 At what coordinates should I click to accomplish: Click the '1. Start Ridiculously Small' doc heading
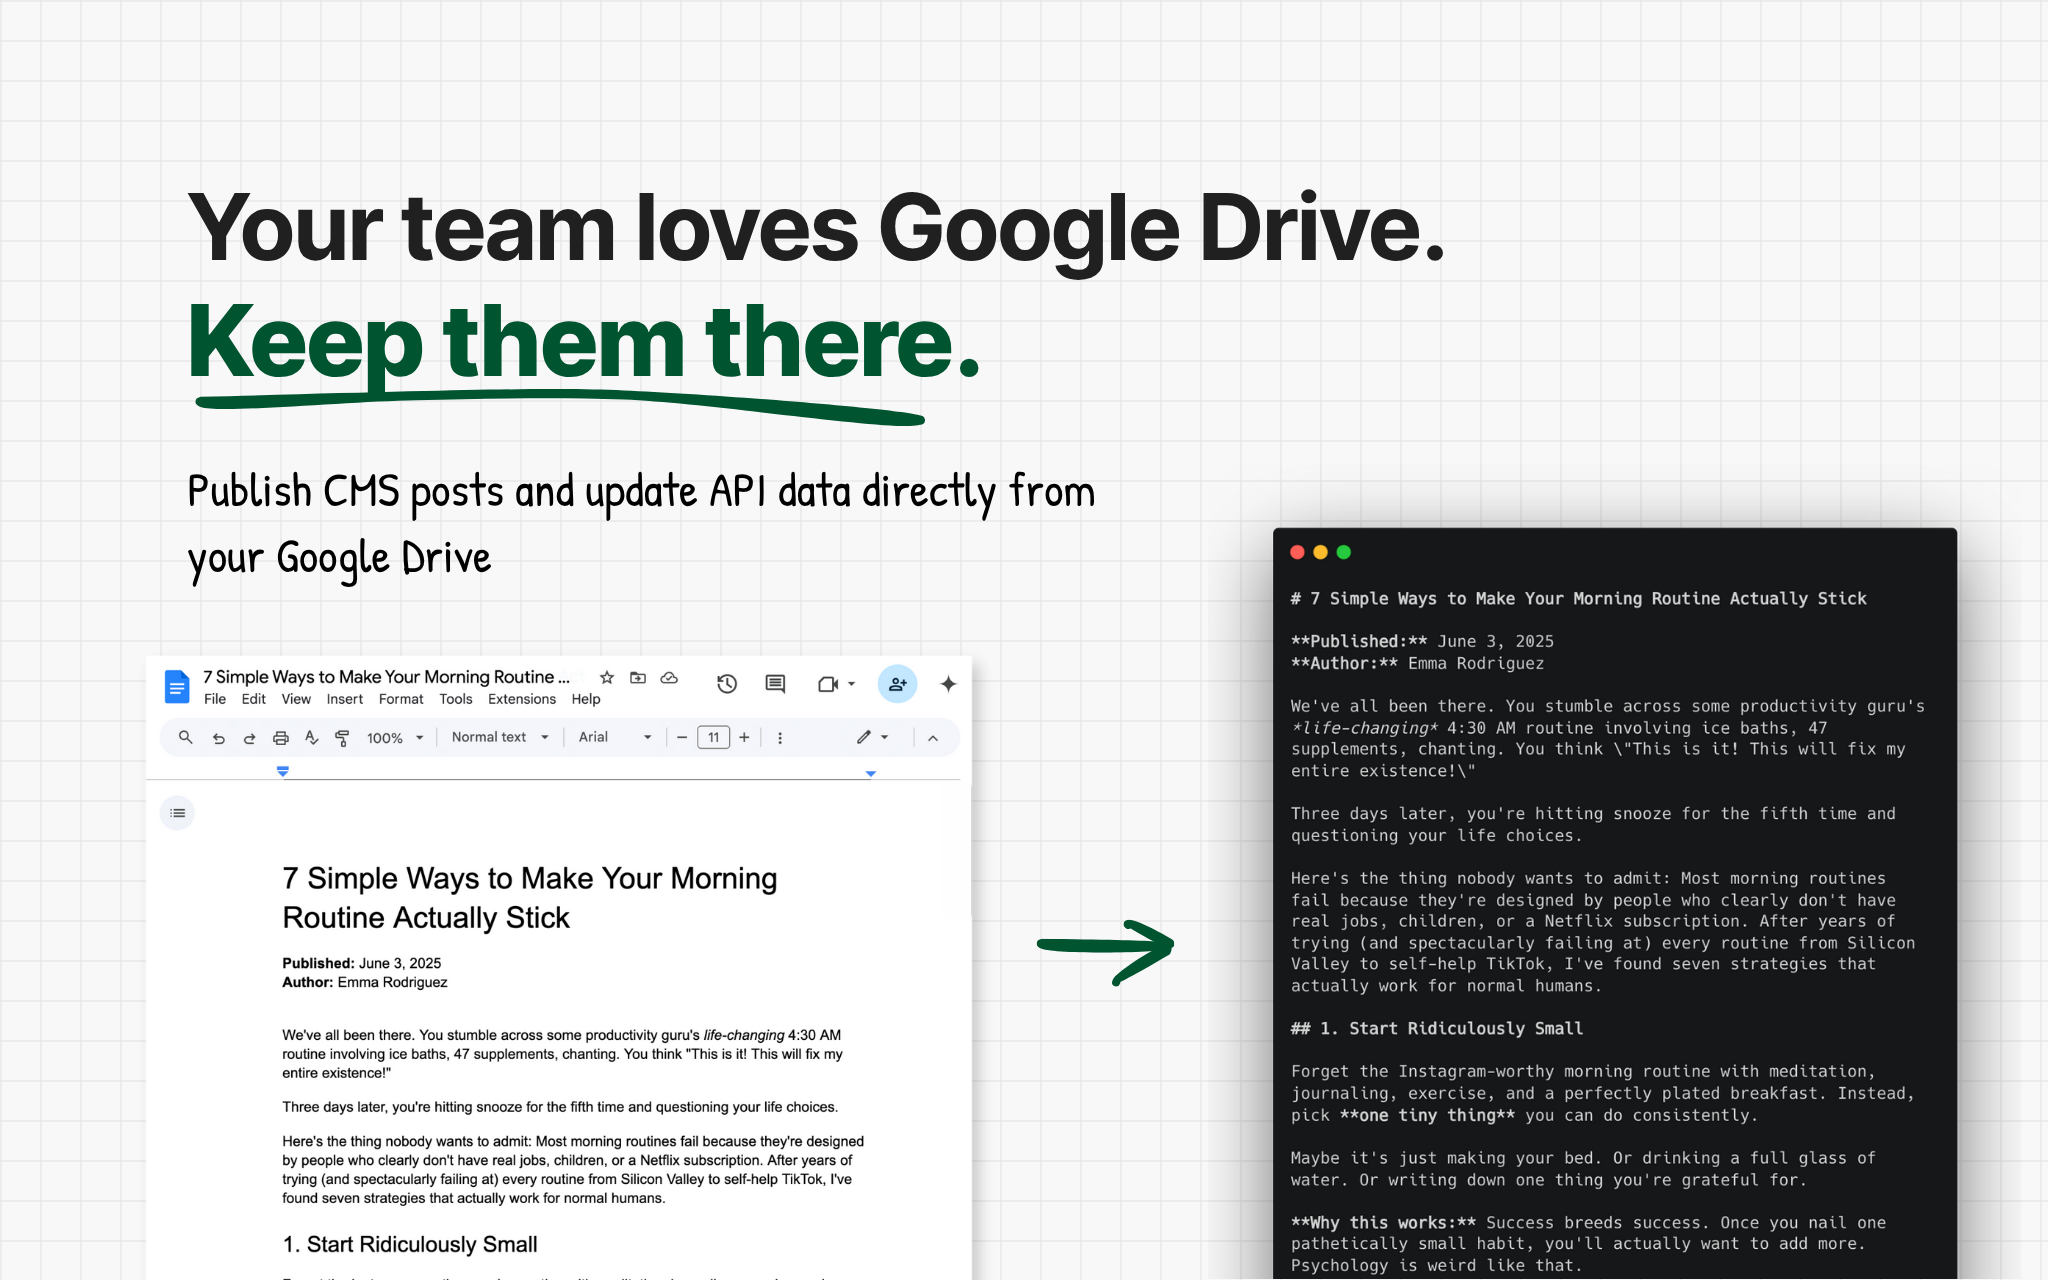410,1244
